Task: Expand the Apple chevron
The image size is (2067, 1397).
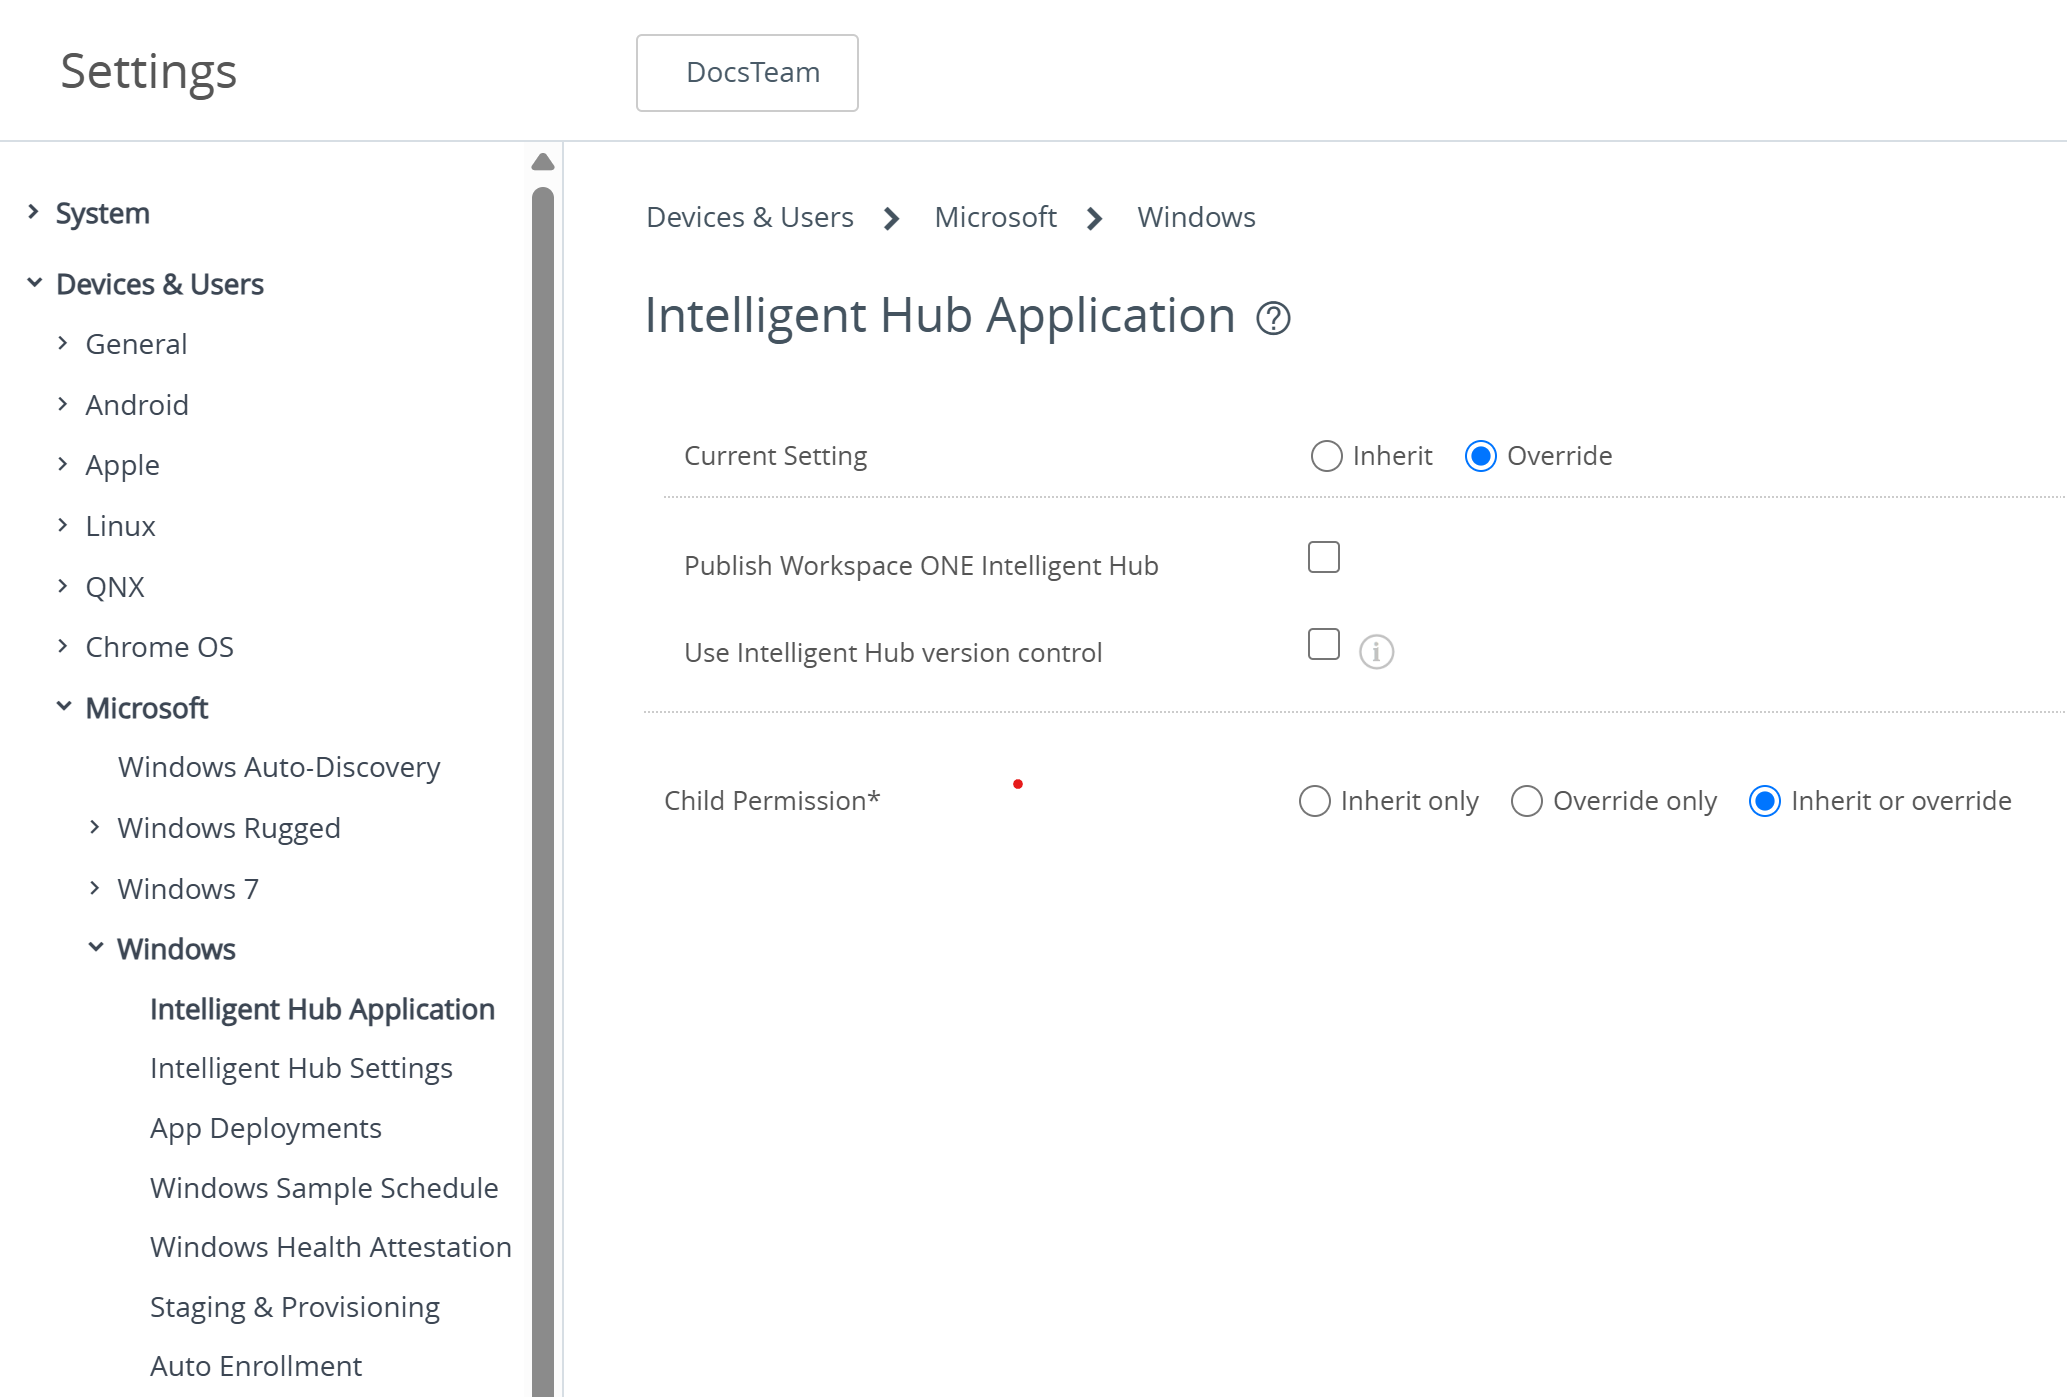Action: coord(63,464)
